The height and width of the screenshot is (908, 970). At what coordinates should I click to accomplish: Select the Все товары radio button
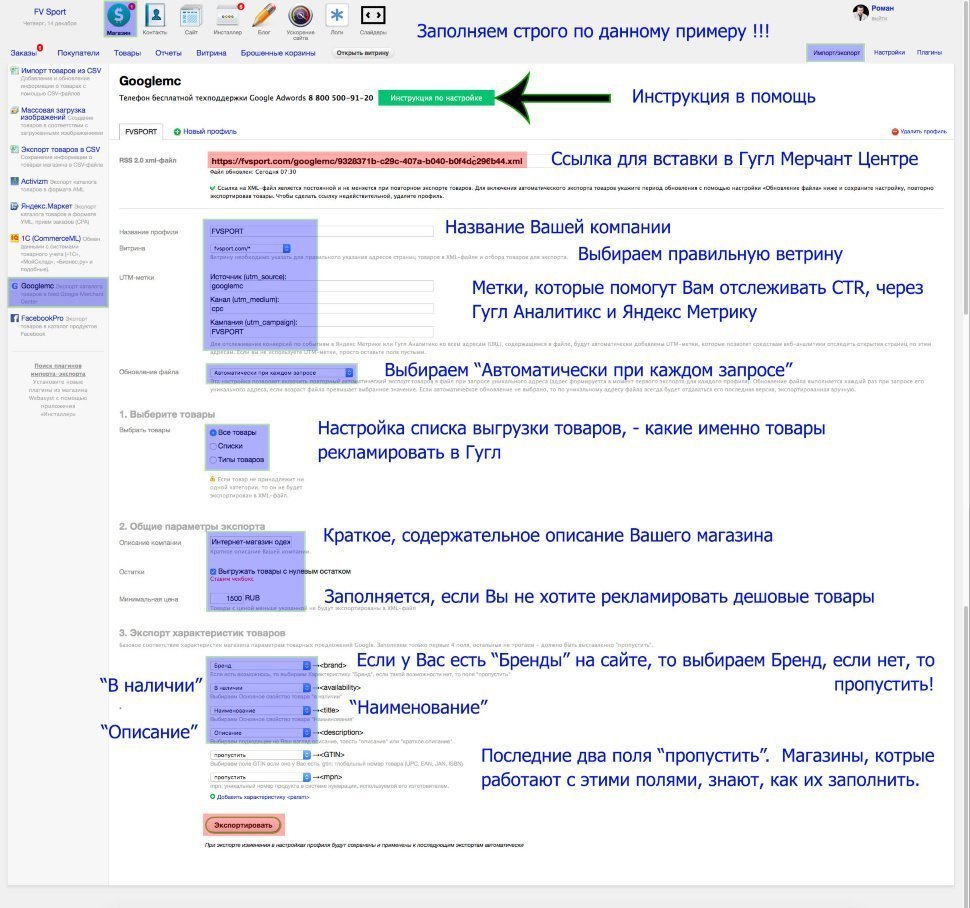214,432
